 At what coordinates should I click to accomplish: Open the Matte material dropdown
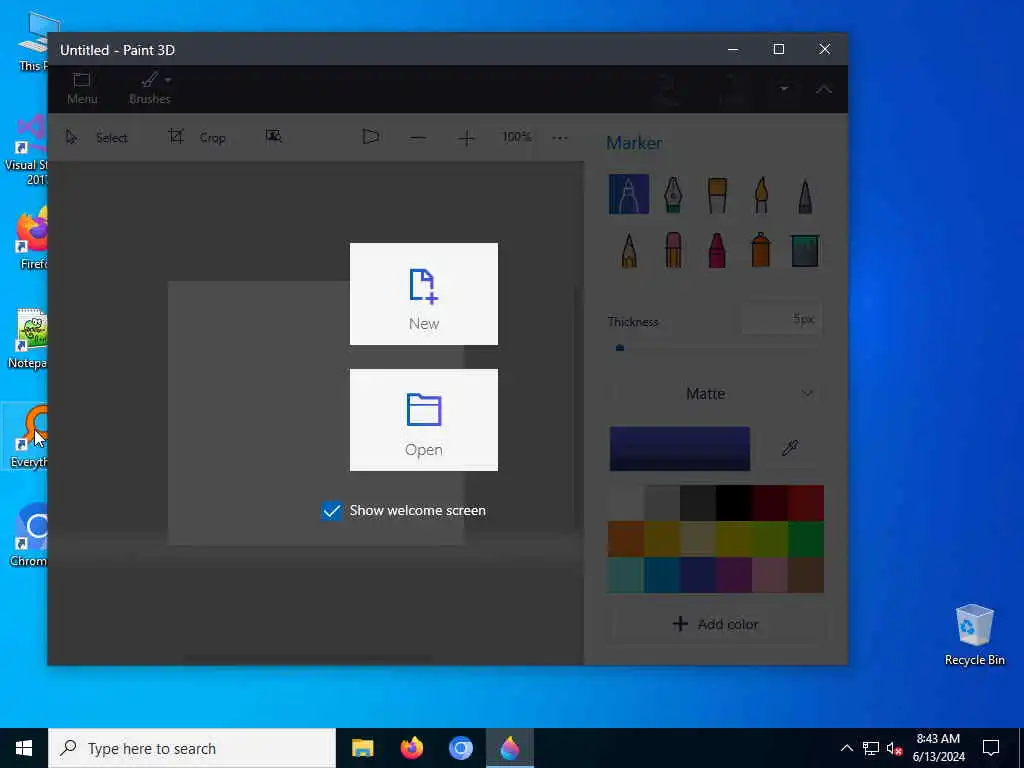[x=716, y=394]
